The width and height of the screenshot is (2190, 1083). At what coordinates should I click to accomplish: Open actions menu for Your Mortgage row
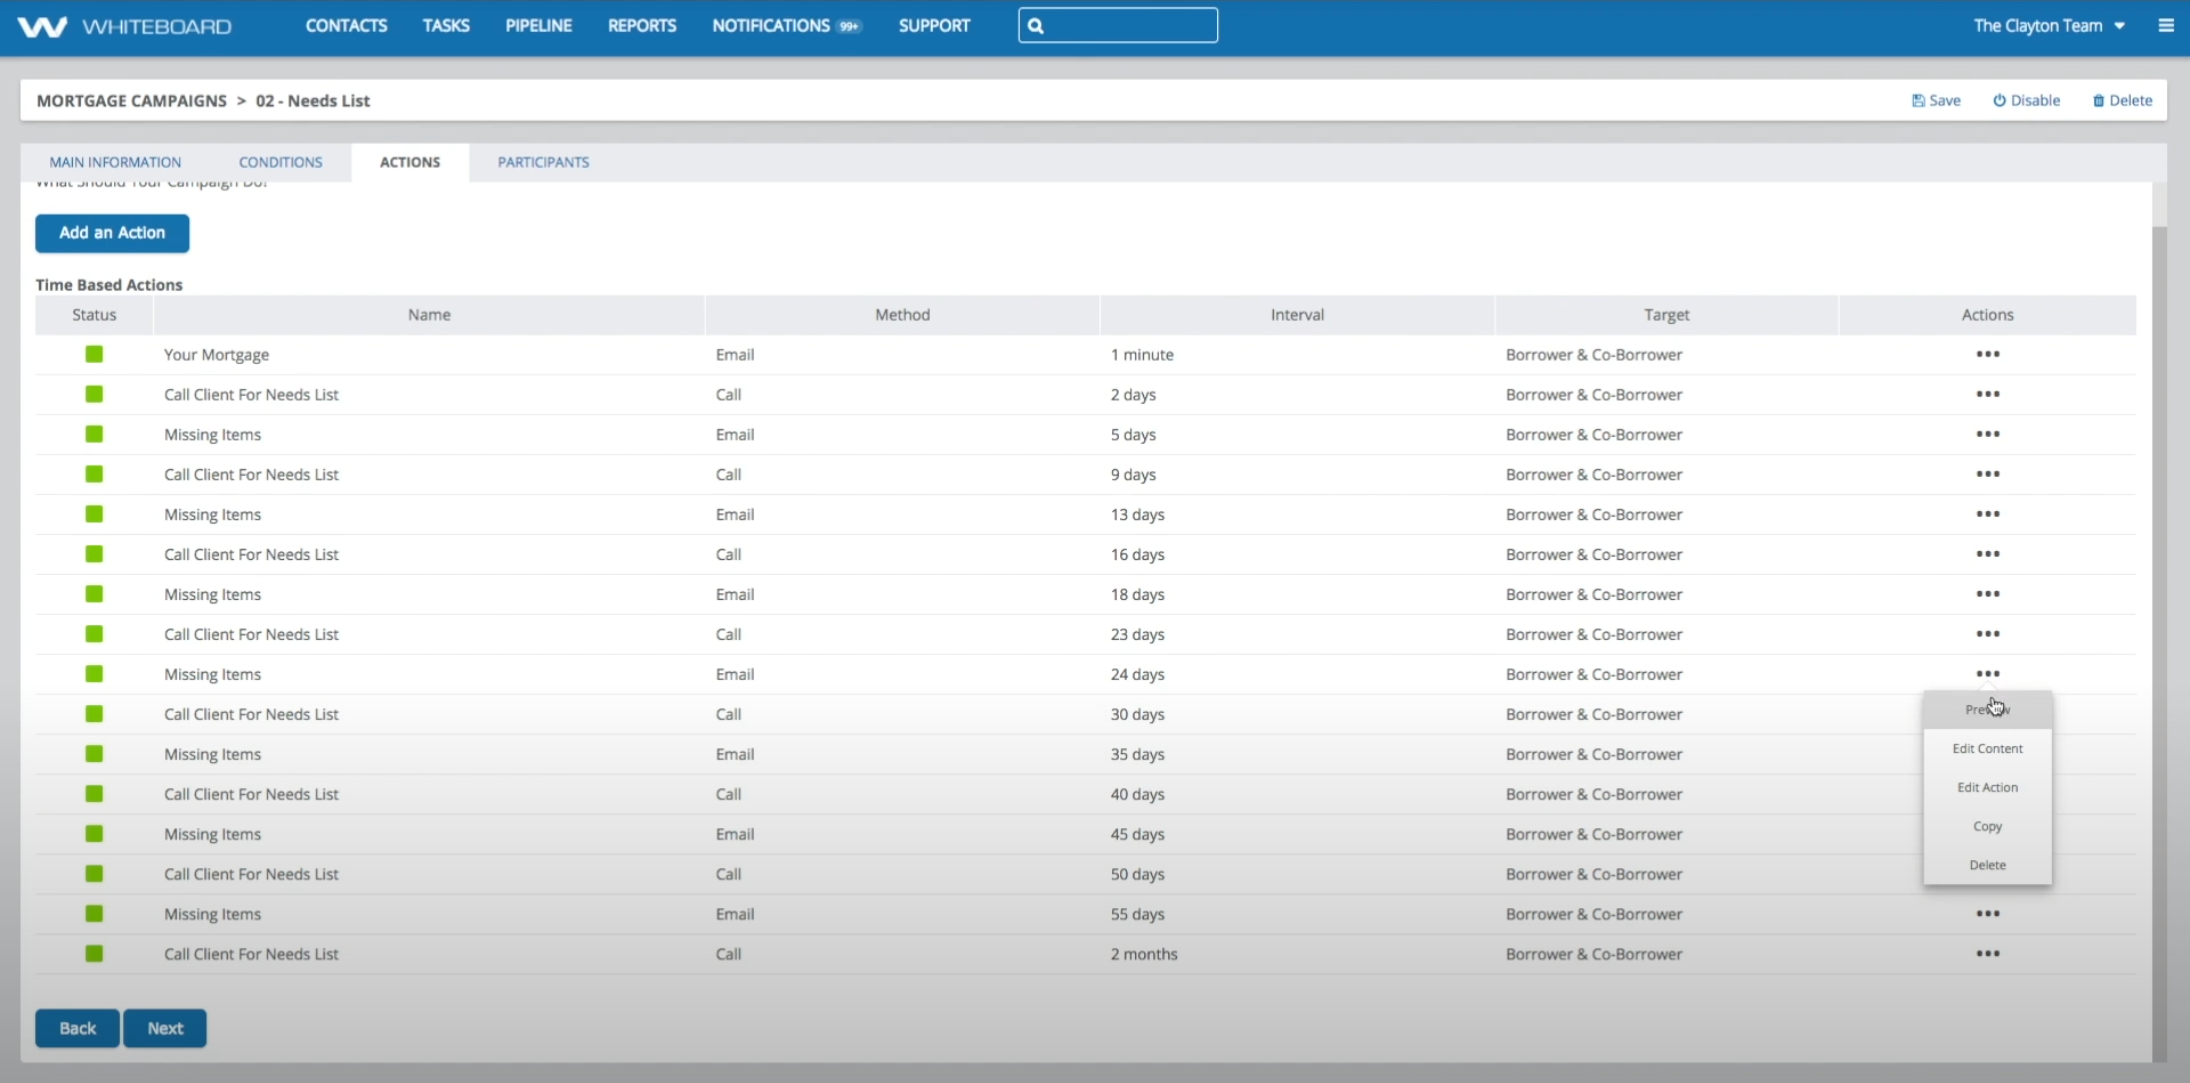click(x=1987, y=354)
